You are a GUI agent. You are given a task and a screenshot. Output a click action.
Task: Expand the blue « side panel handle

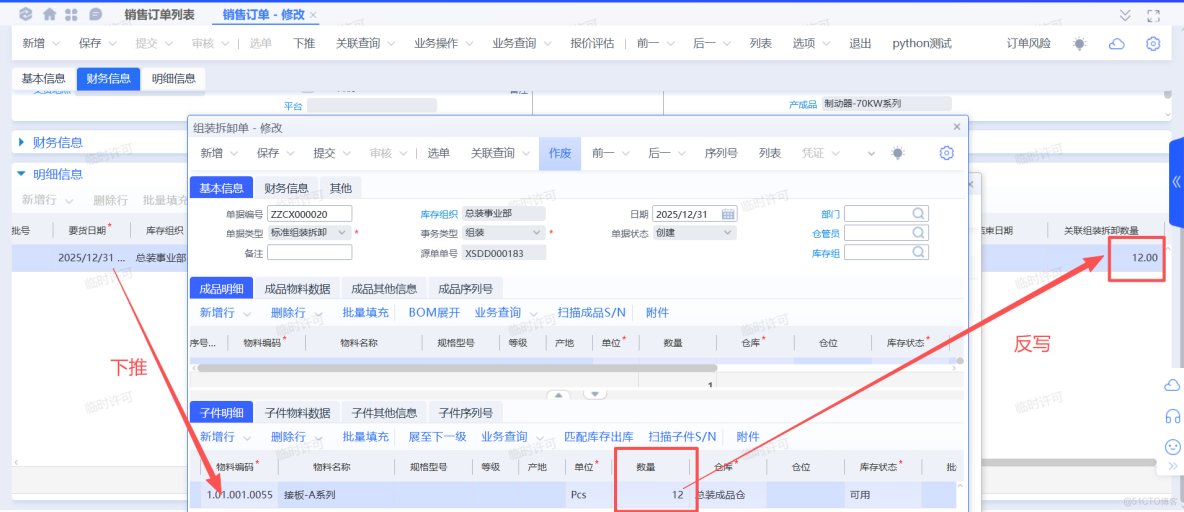pyautogui.click(x=1176, y=182)
